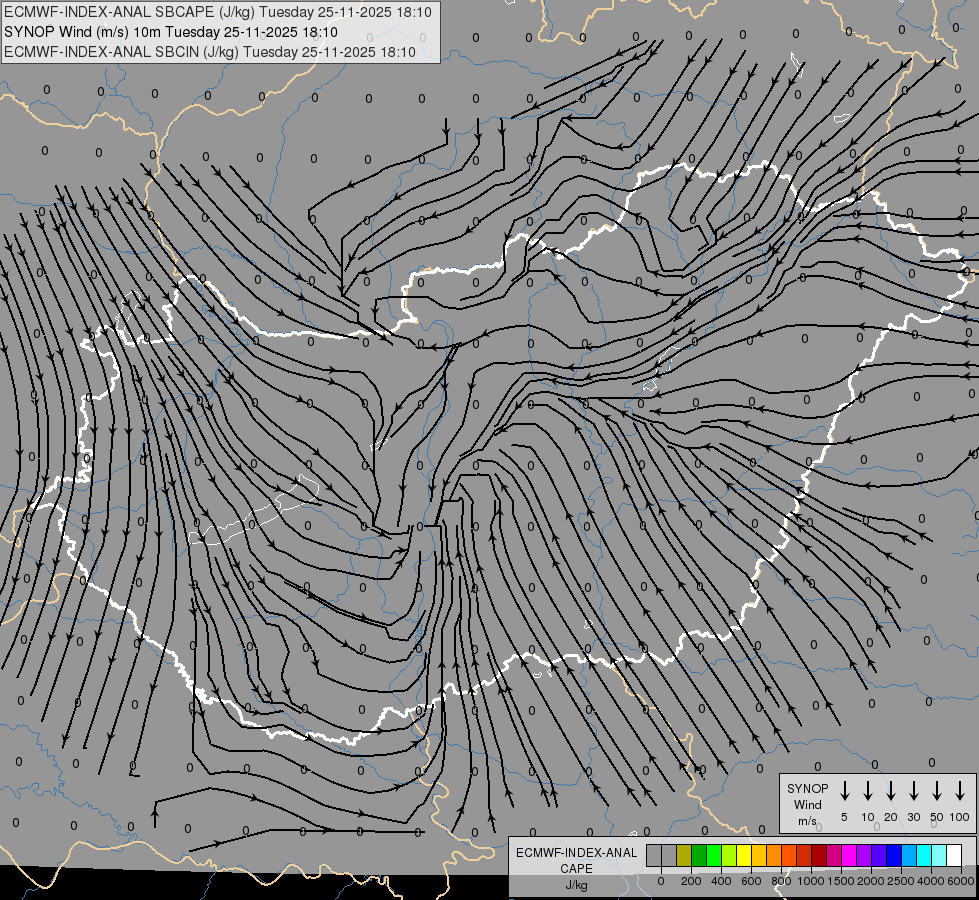Click the olive CAPE color swatch
Image resolution: width=979 pixels, height=900 pixels.
click(x=684, y=855)
